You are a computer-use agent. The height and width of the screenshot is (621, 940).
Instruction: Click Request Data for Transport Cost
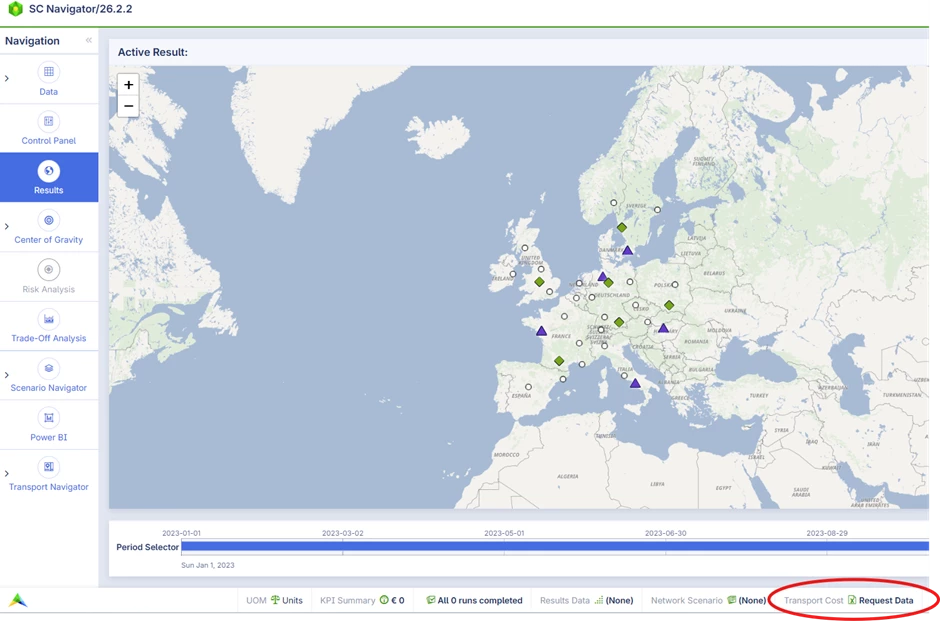[x=886, y=600]
